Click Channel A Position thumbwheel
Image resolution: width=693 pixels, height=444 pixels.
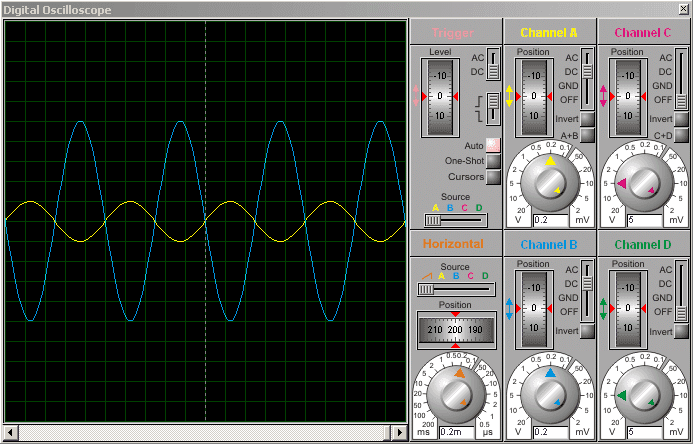(534, 97)
